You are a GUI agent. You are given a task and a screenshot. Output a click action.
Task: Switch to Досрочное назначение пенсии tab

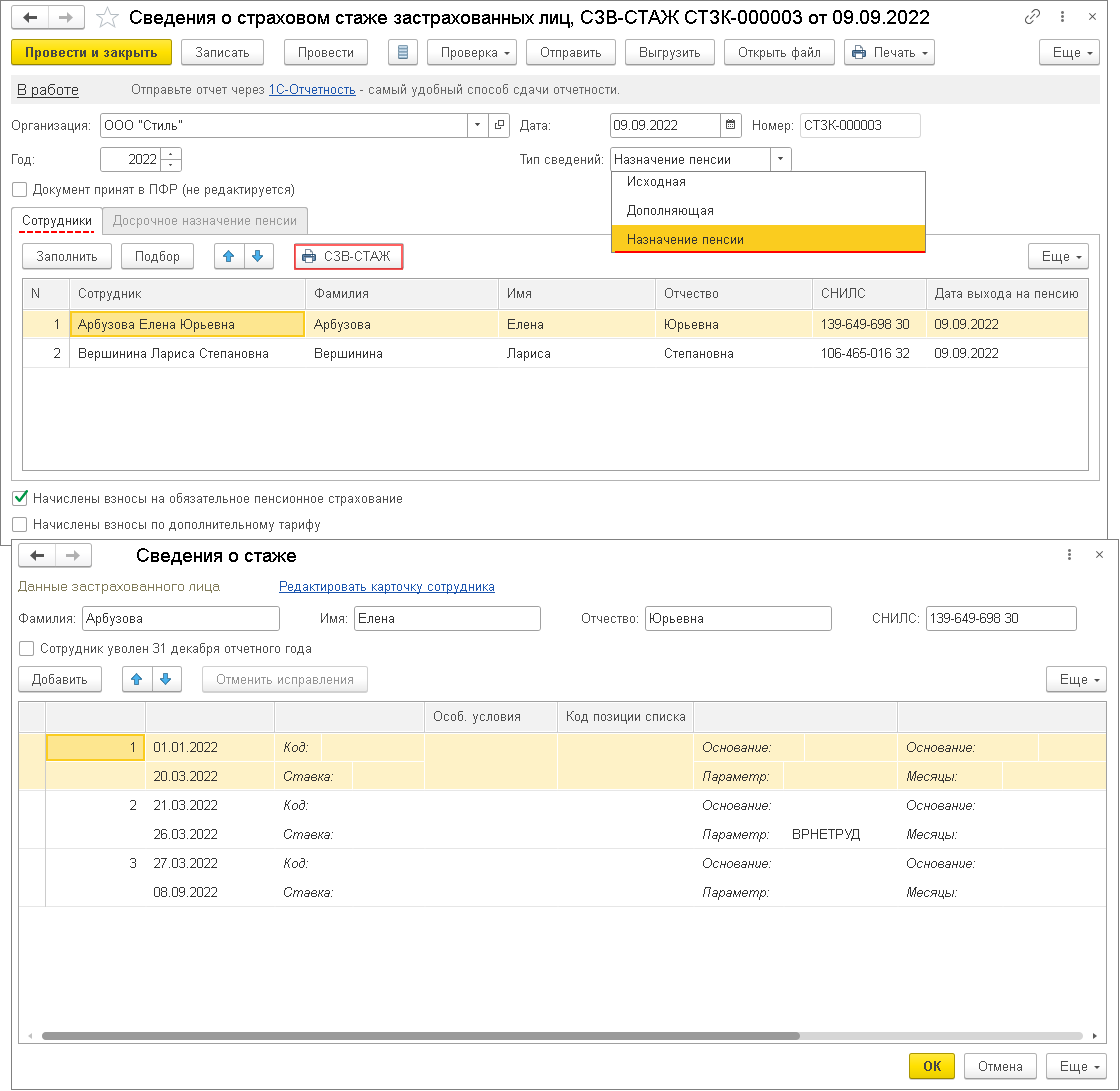point(205,221)
